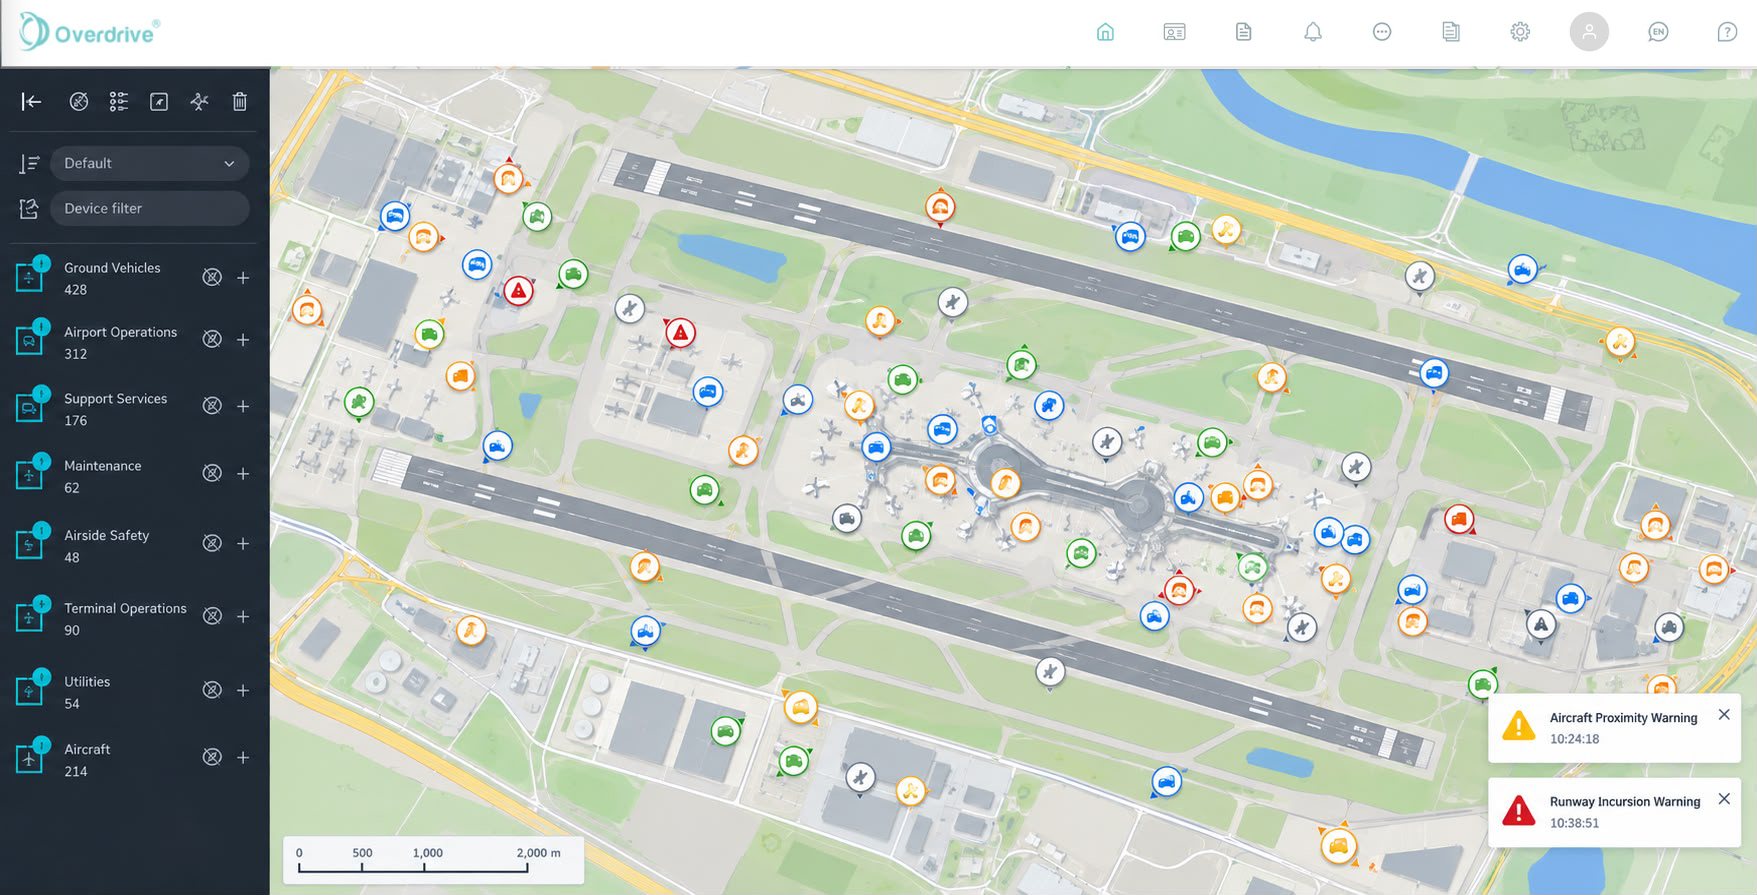This screenshot has width=1757, height=895.
Task: Click the export icon beside Device filter
Action: (29, 208)
